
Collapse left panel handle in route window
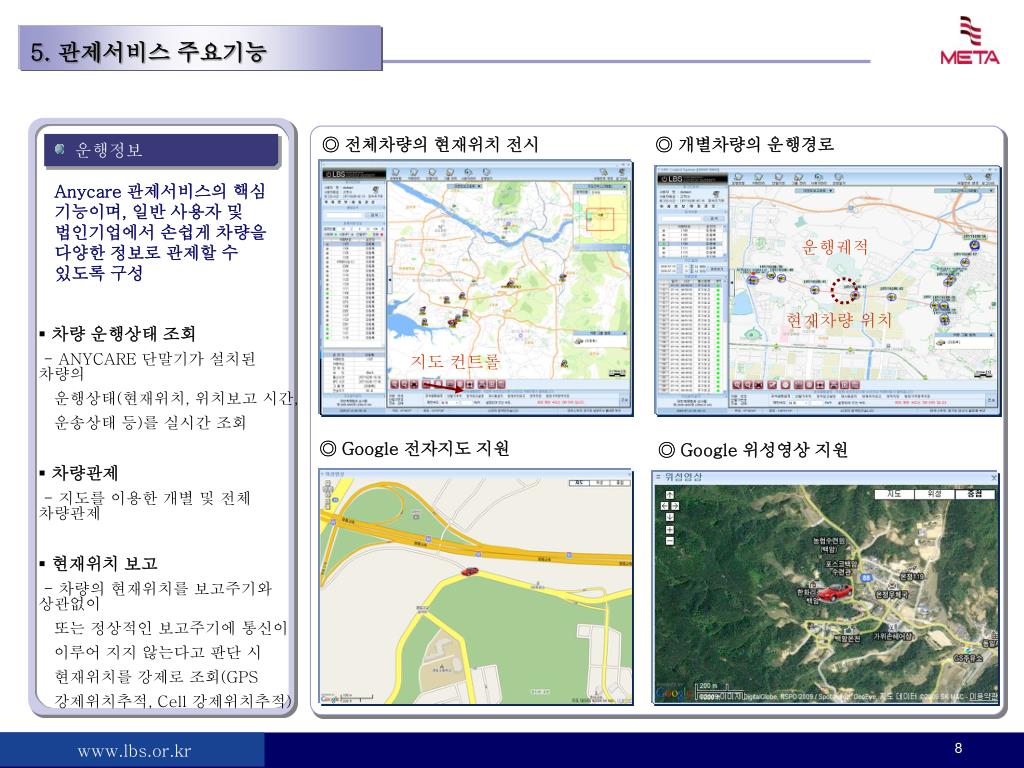click(x=731, y=283)
